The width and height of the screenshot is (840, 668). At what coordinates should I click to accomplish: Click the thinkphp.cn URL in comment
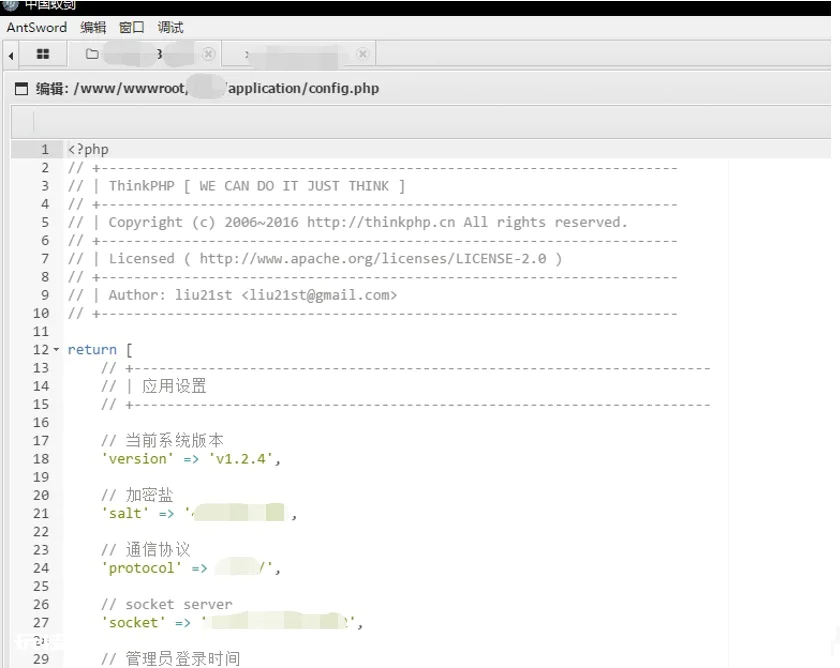click(x=381, y=222)
